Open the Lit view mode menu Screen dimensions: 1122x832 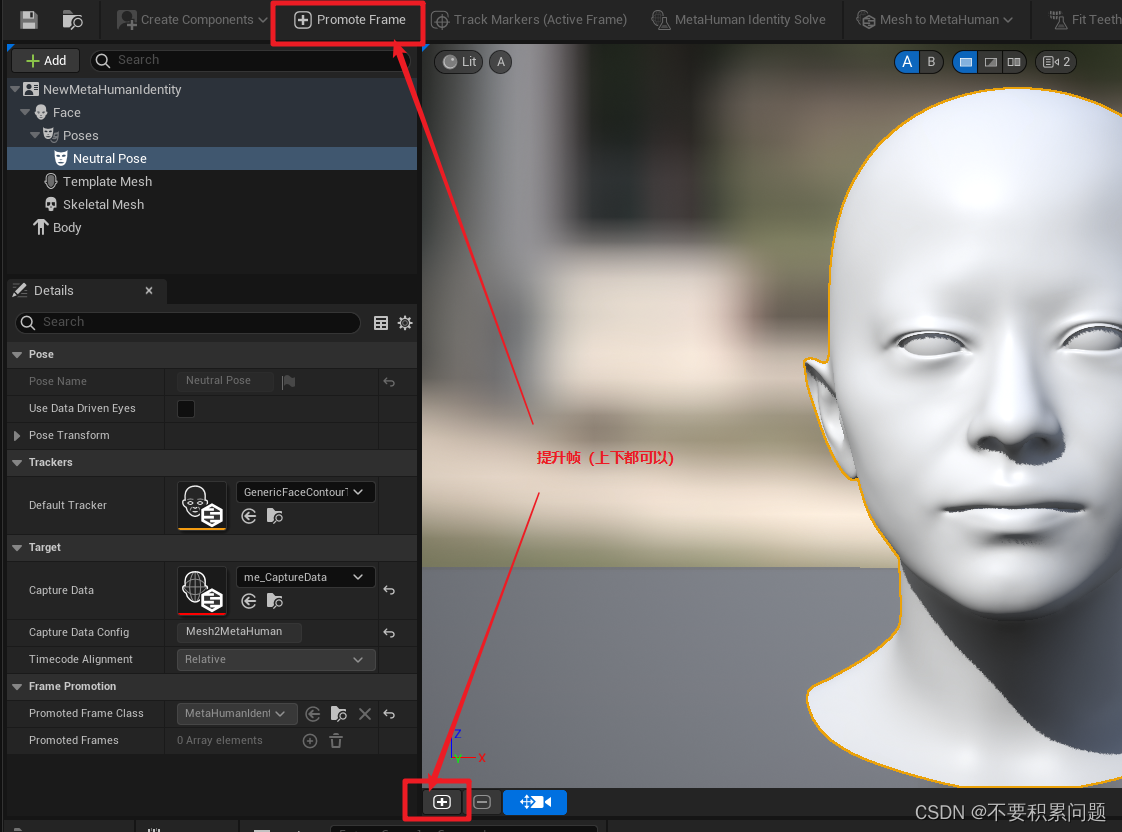pyautogui.click(x=459, y=62)
